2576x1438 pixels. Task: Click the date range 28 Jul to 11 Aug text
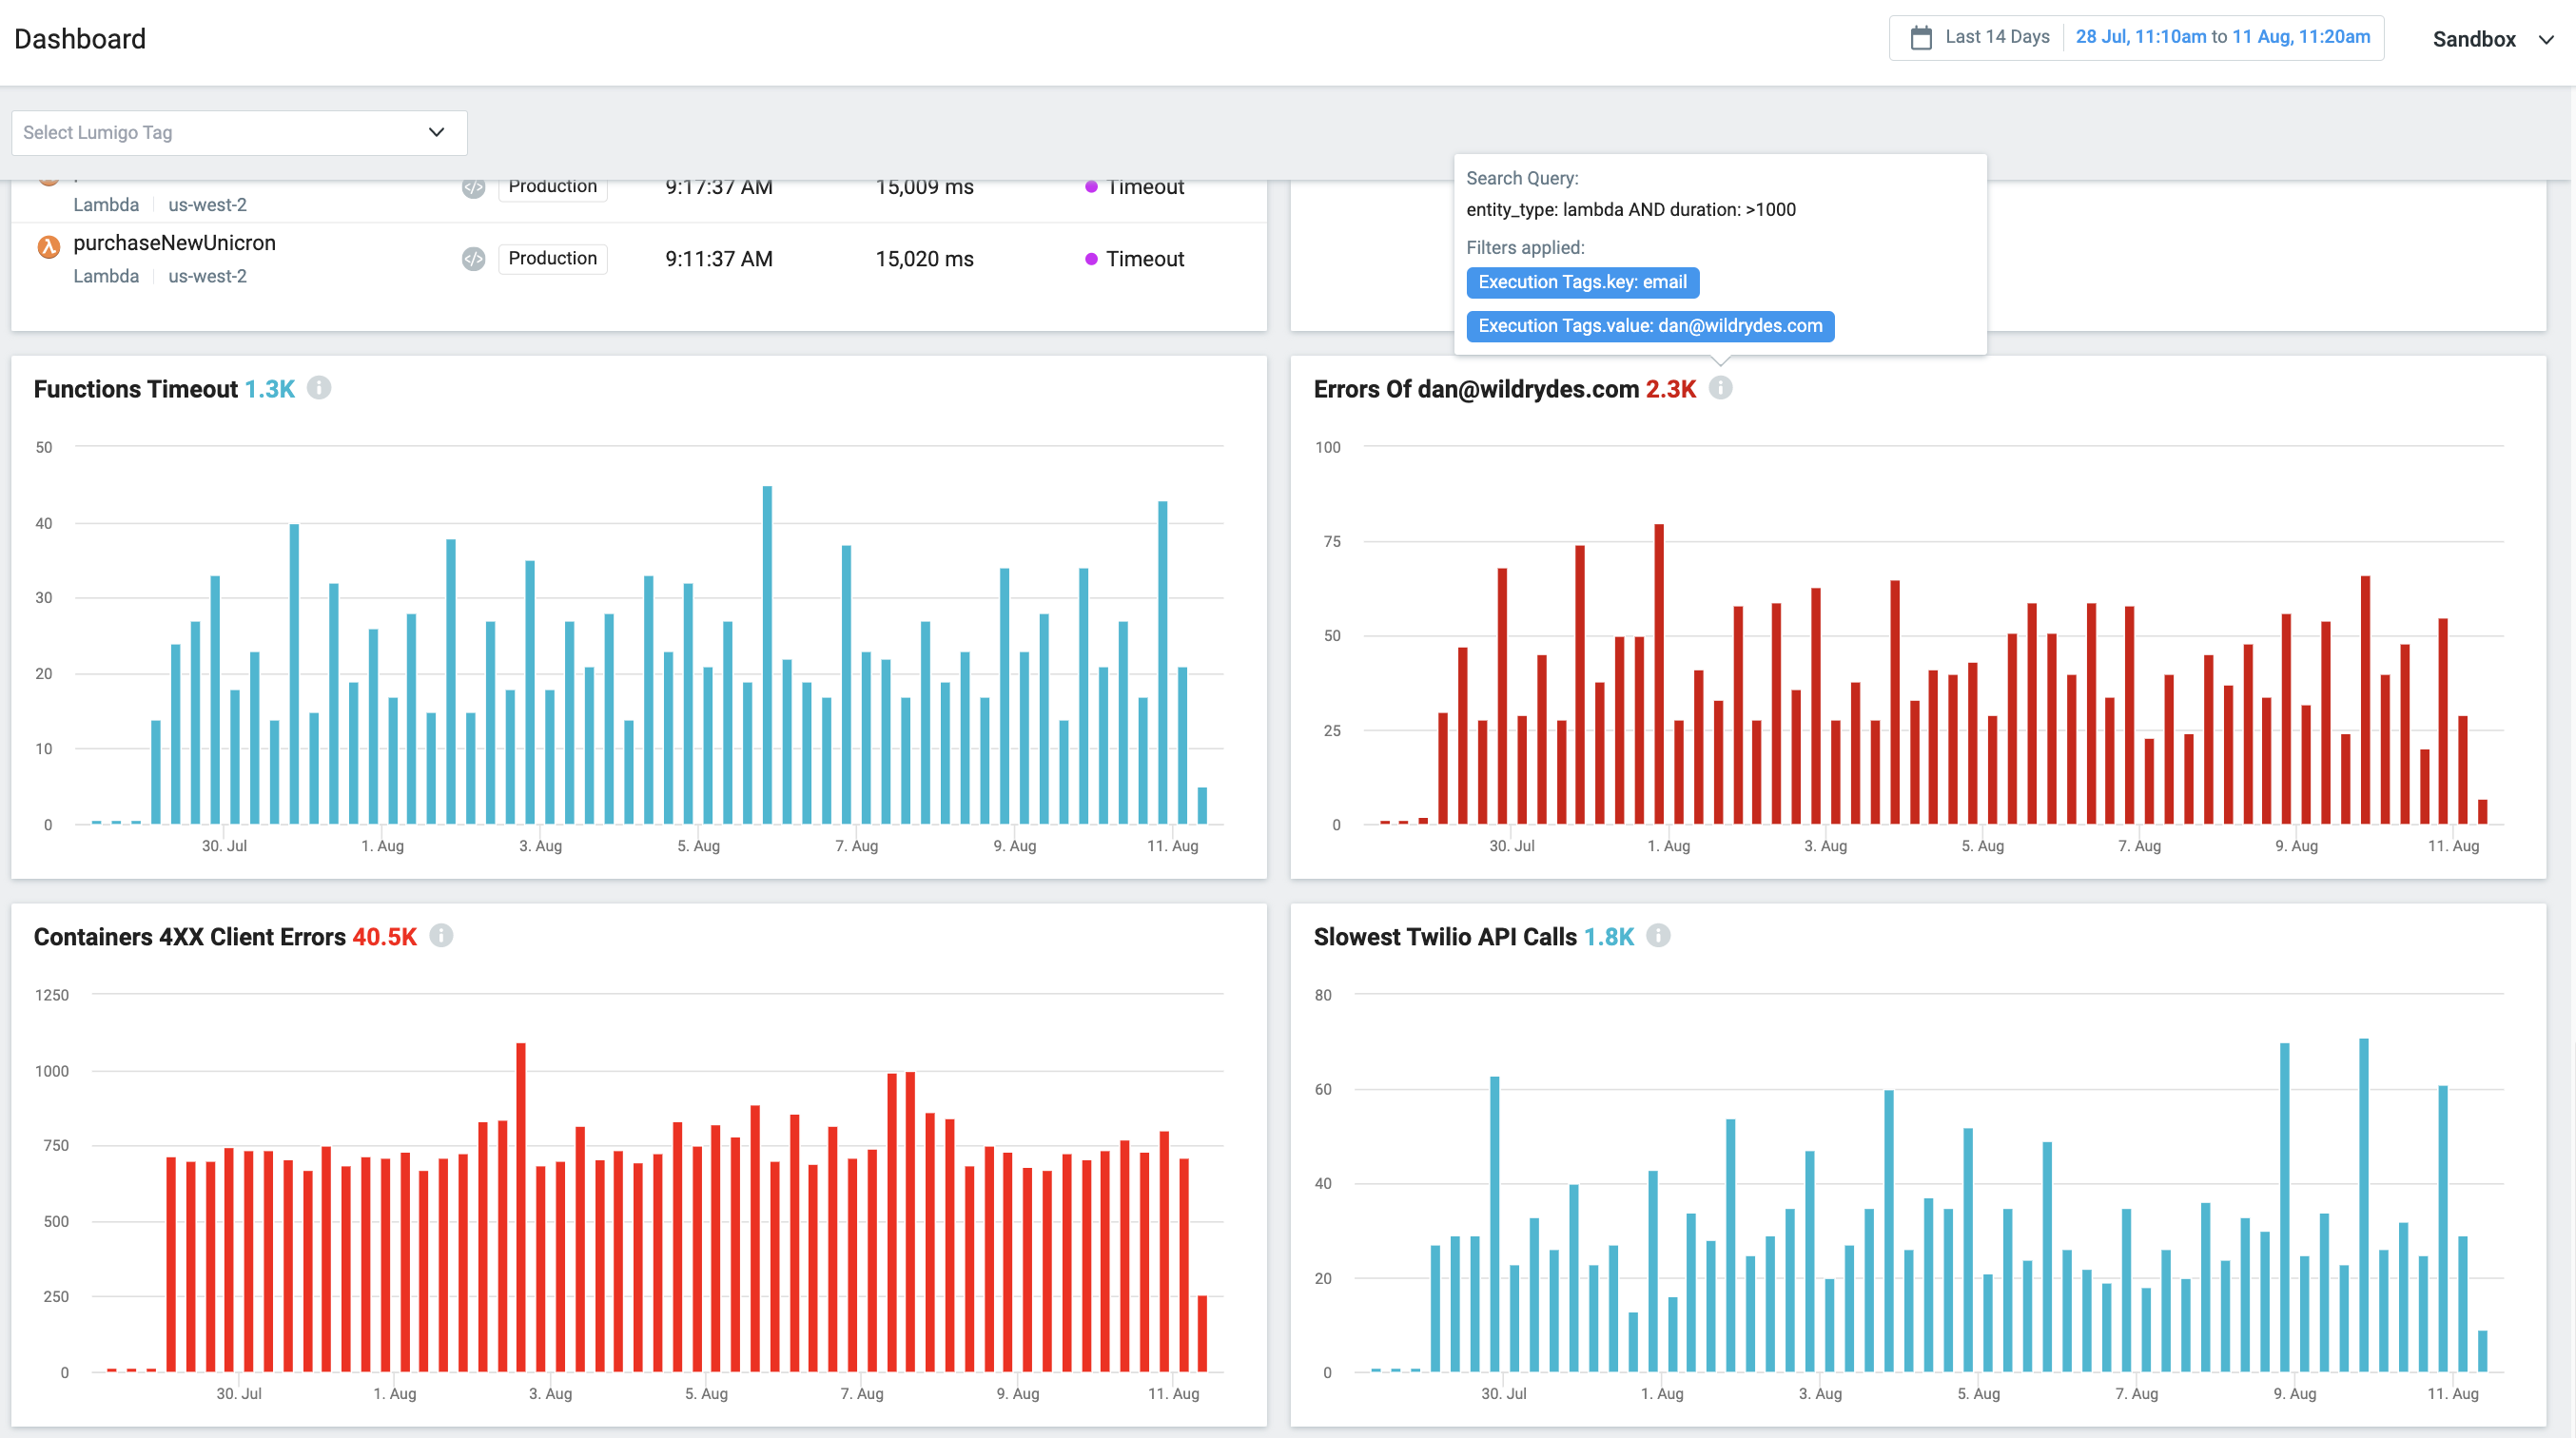(x=2222, y=37)
